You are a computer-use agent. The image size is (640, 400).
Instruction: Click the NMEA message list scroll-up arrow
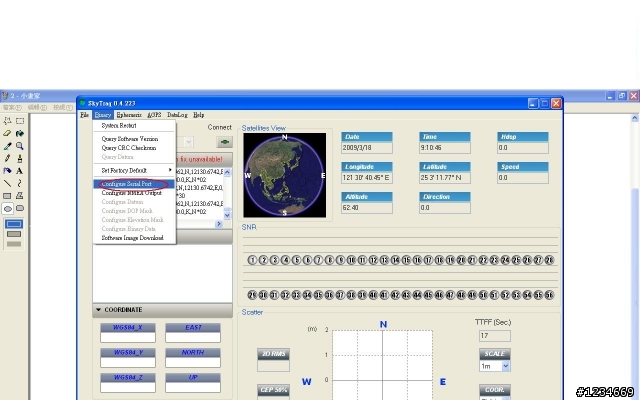click(227, 172)
